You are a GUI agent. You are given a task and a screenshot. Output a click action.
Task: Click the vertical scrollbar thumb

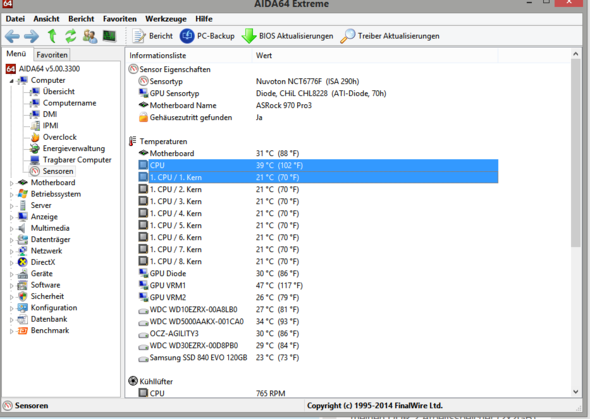click(576, 153)
